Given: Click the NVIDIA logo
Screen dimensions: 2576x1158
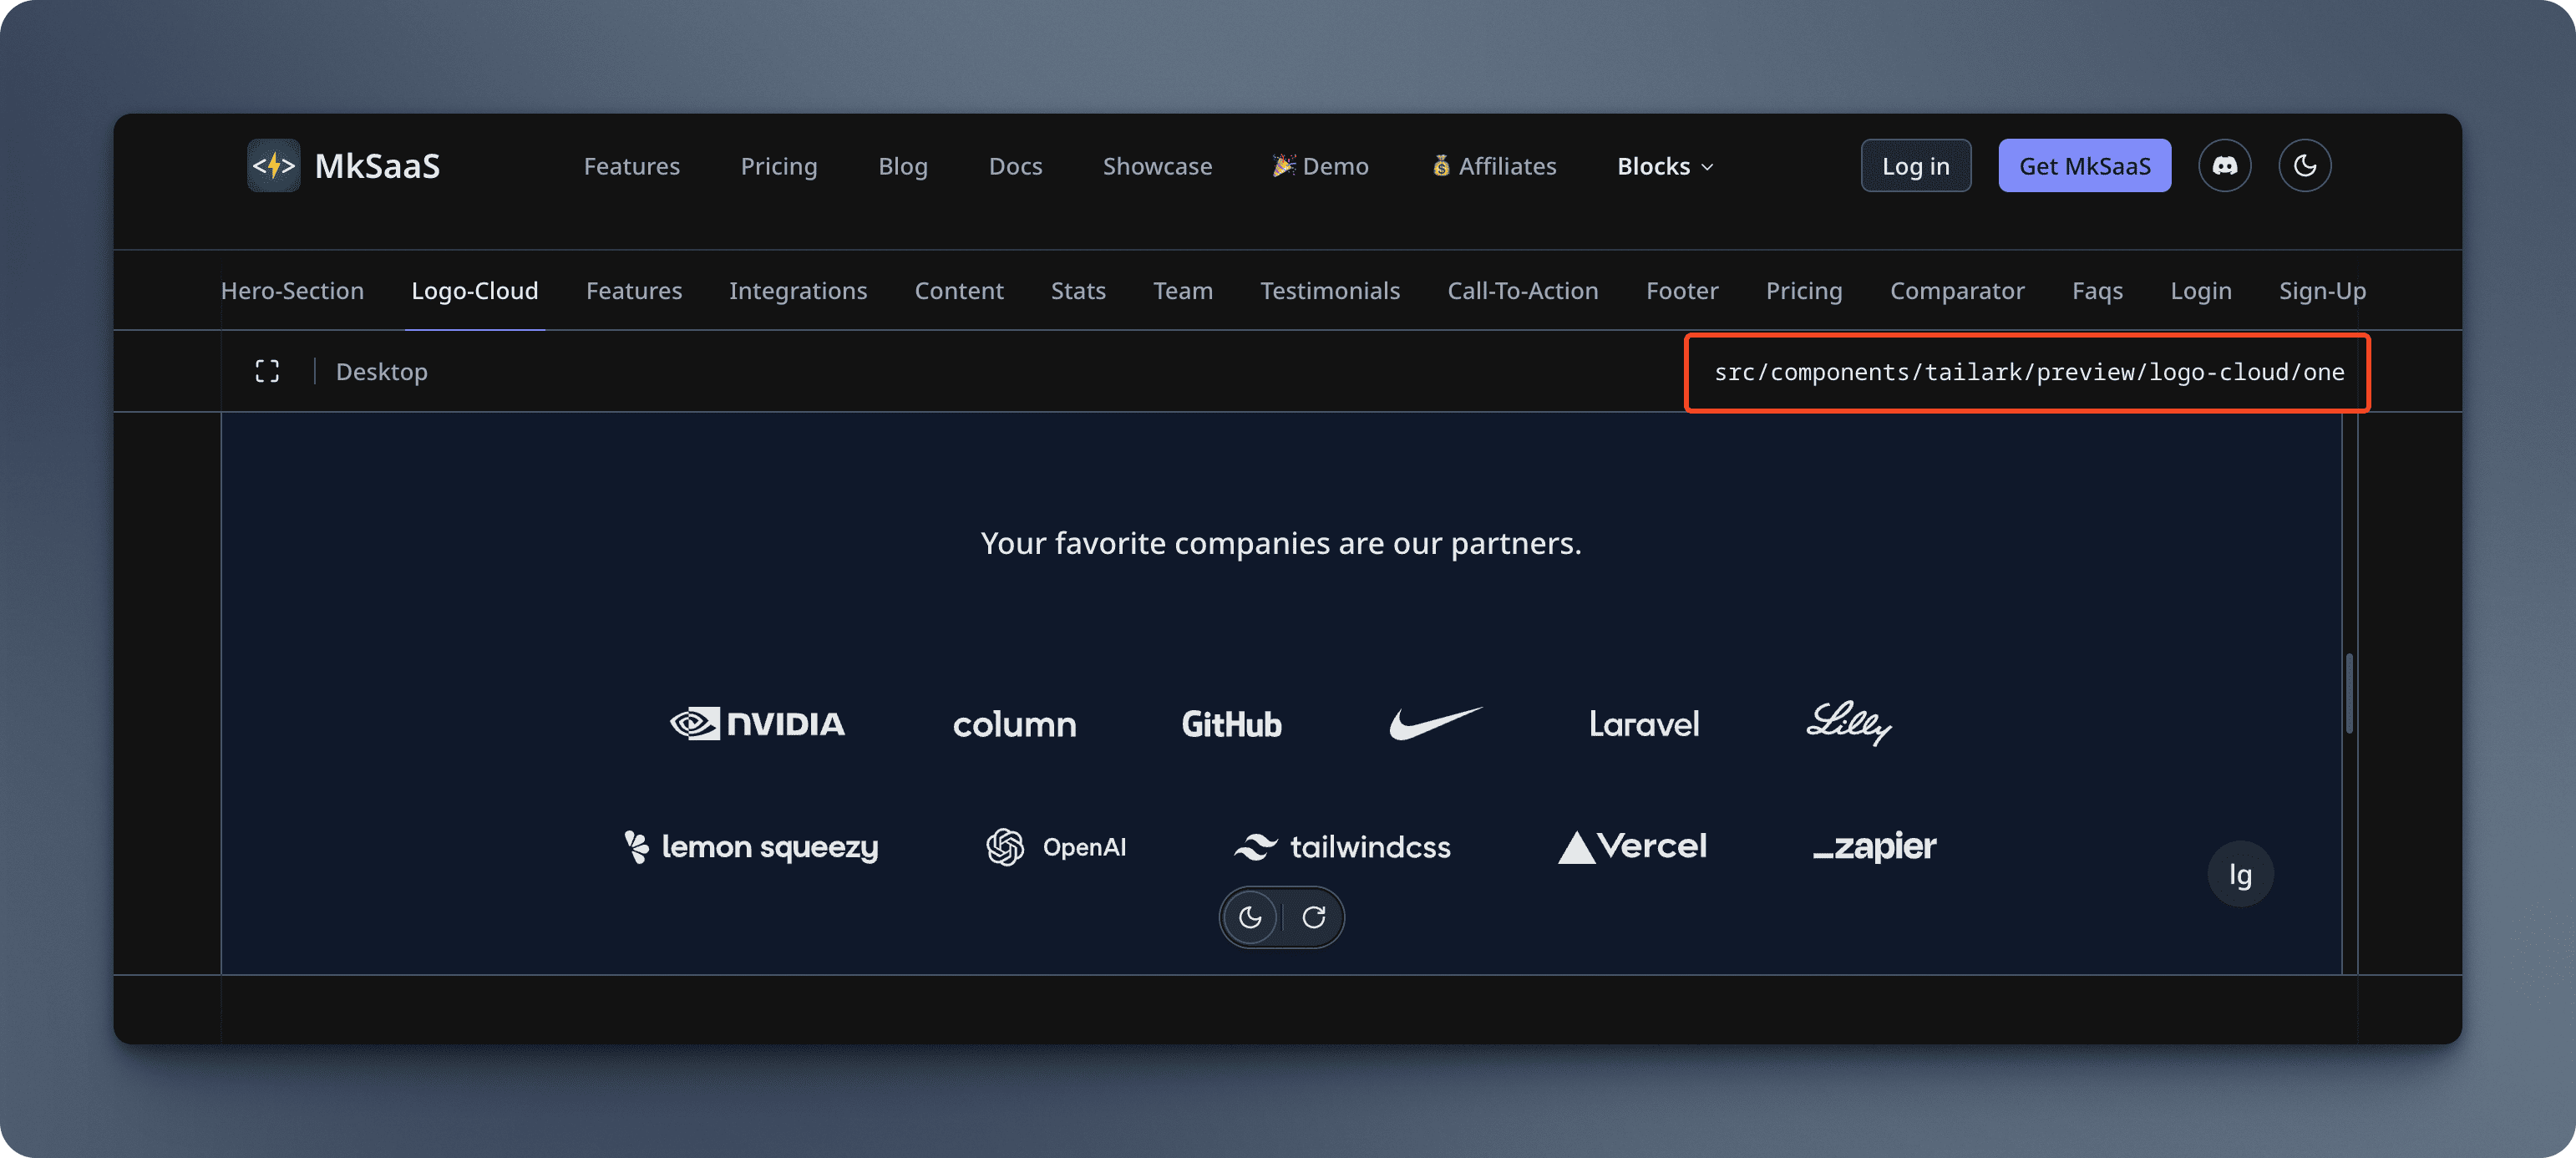Looking at the screenshot, I should [x=757, y=724].
